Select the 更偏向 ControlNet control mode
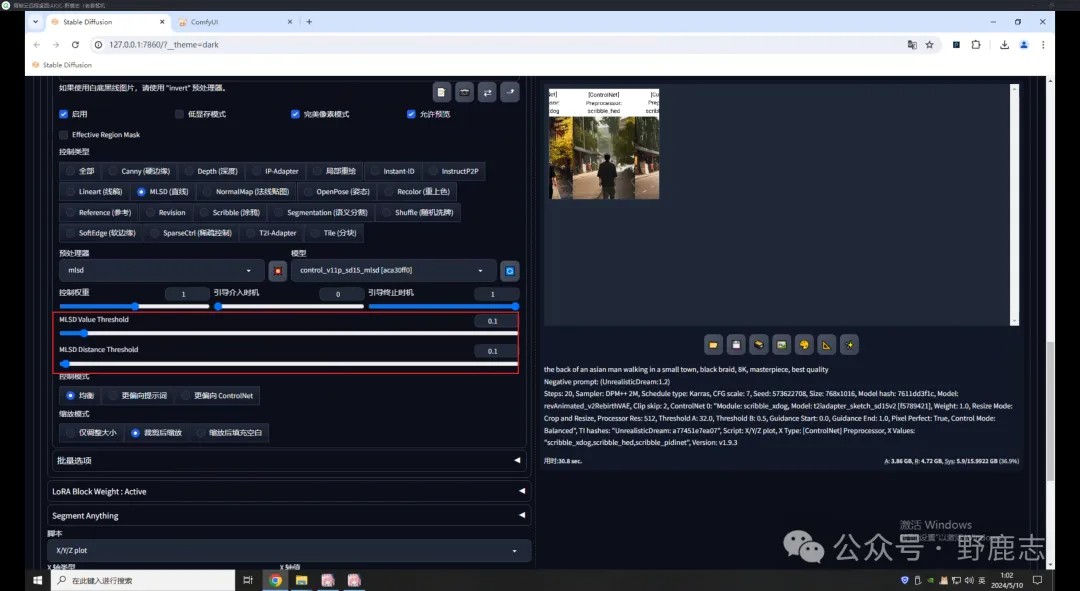This screenshot has width=1080, height=591. pos(218,395)
